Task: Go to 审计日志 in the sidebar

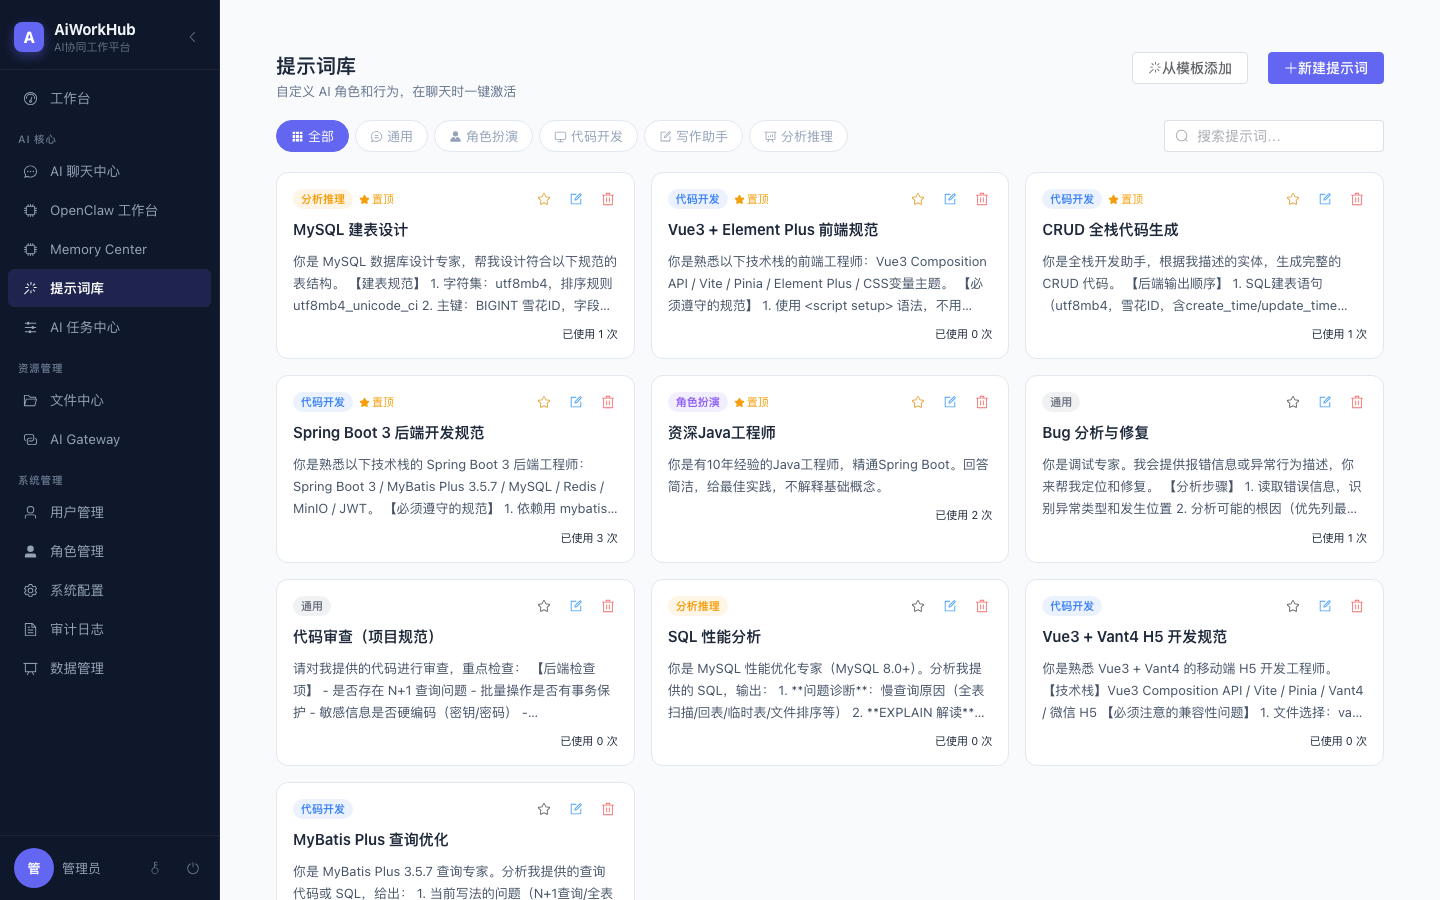Action: tap(109, 629)
